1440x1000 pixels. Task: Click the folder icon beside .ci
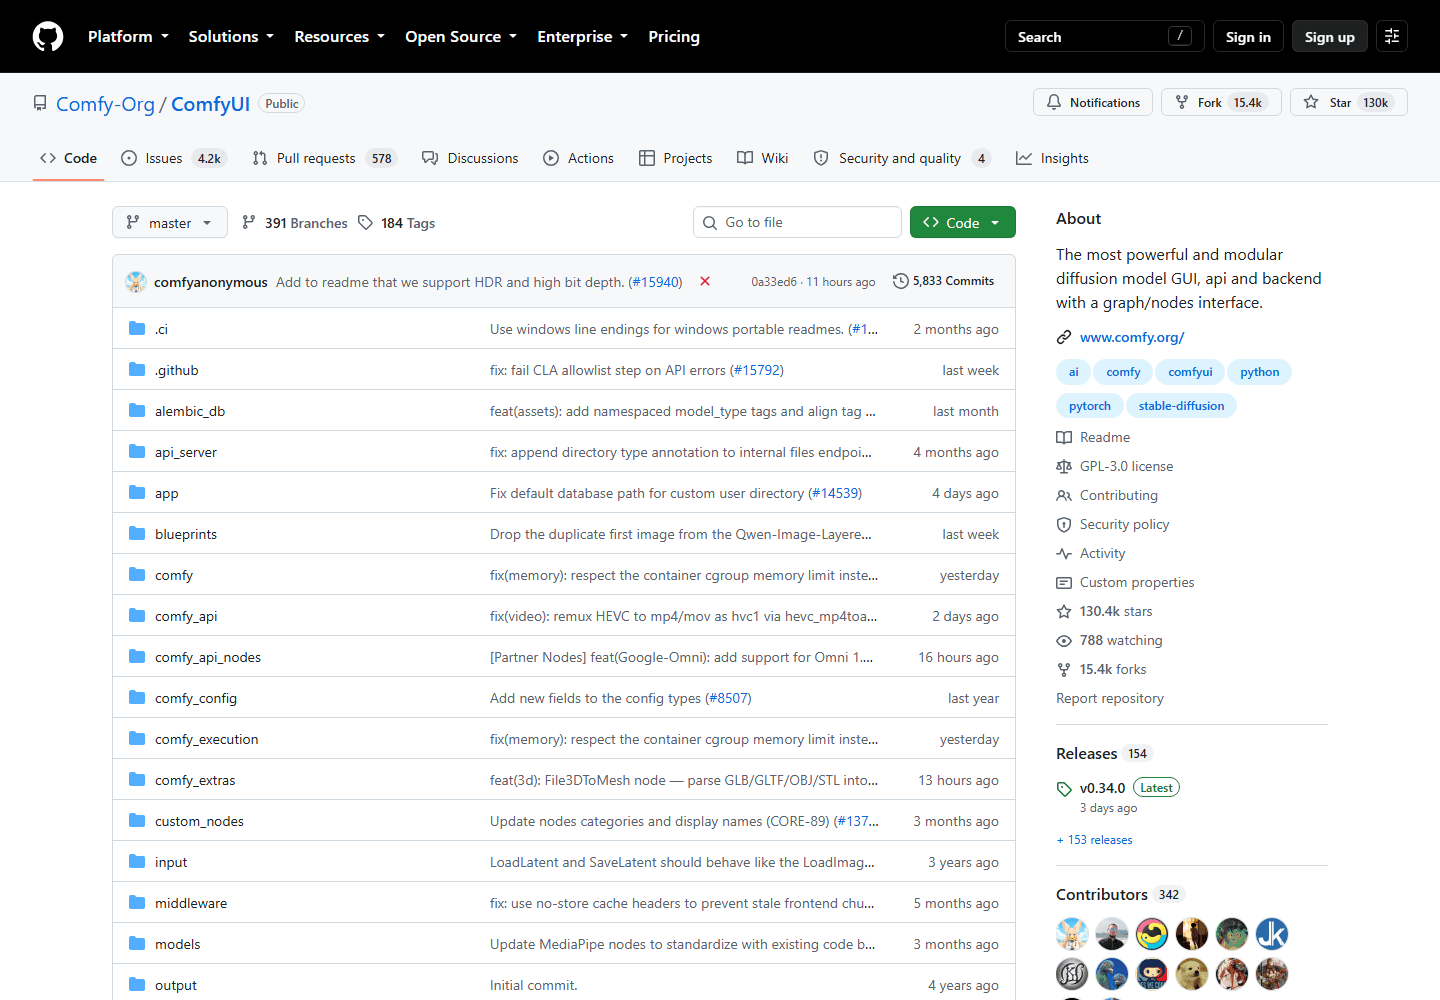coord(137,328)
